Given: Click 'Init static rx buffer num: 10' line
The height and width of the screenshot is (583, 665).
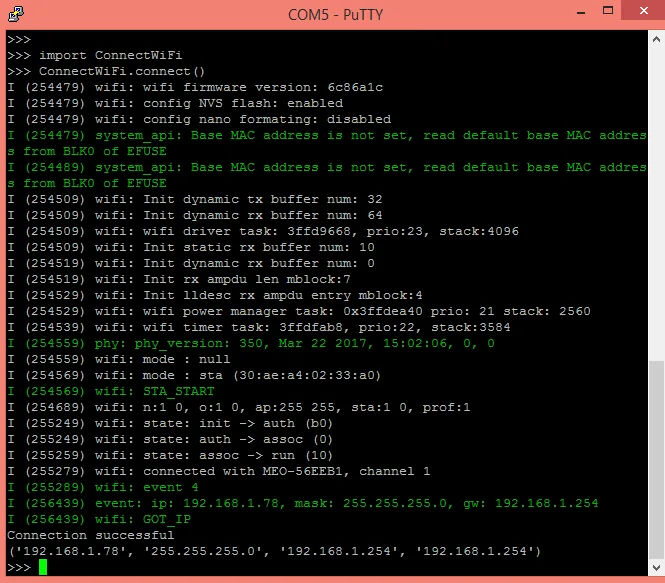Looking at the screenshot, I should (191, 247).
